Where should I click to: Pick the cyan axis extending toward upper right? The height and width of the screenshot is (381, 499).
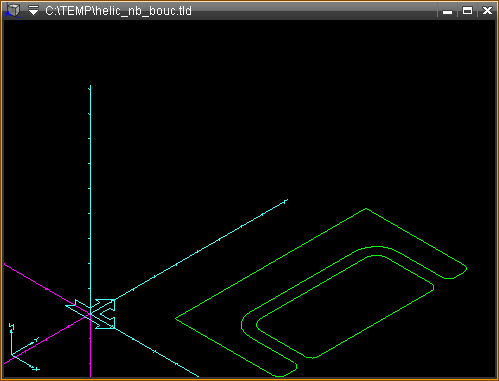[201, 249]
